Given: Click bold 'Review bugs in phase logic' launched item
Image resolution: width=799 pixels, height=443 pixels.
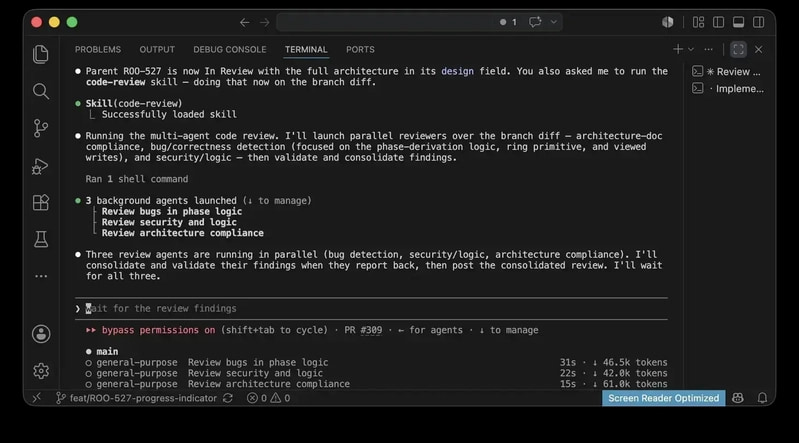Looking at the screenshot, I should click(x=172, y=212).
